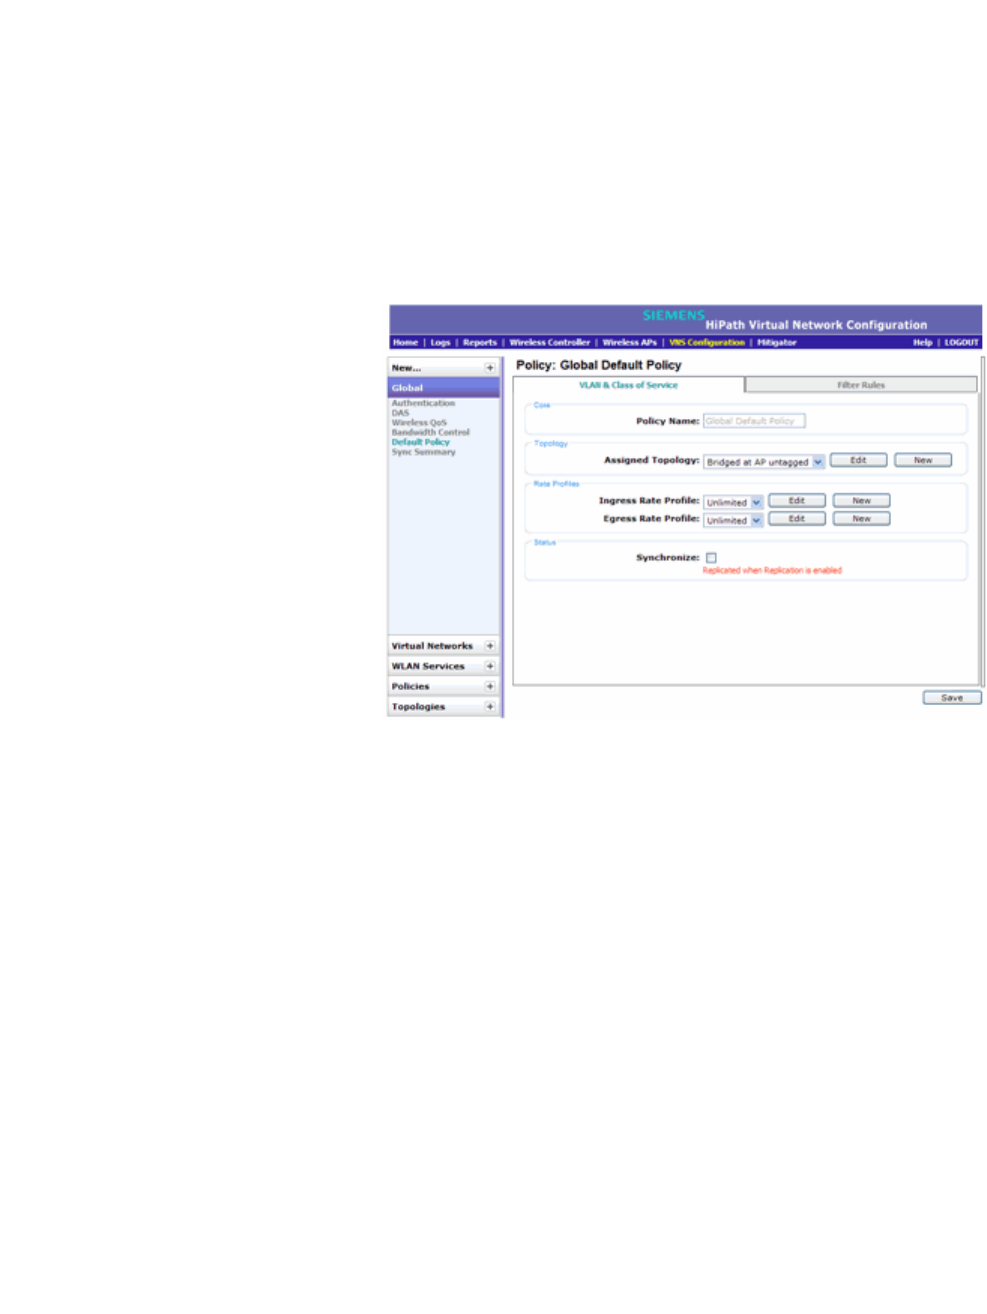Open Reports in top navigation
This screenshot has width=987, height=1314.
click(x=479, y=342)
